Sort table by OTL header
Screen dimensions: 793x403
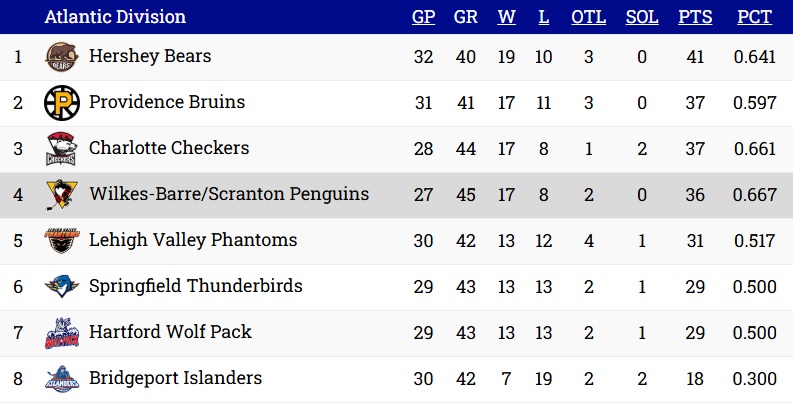[589, 17]
